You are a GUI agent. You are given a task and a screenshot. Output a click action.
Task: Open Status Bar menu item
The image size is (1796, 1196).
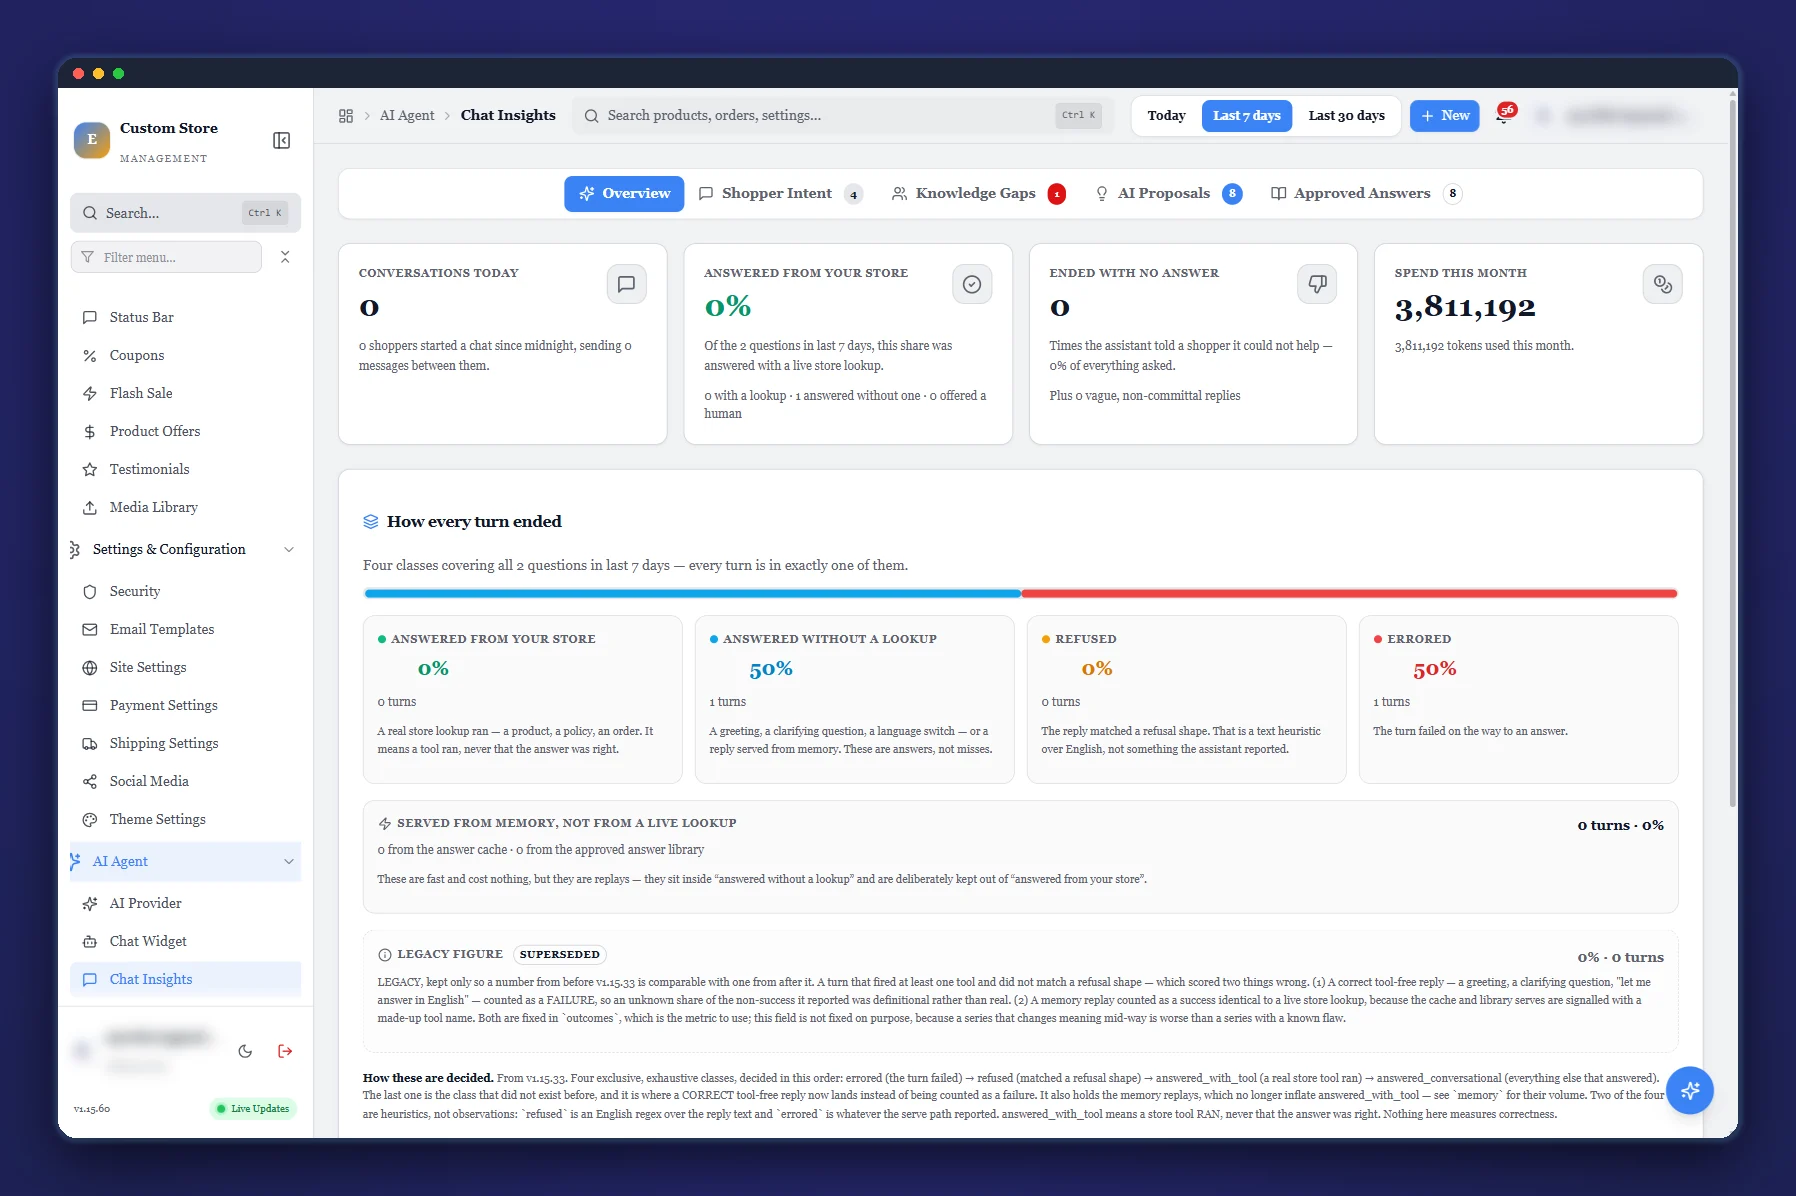coord(186,317)
